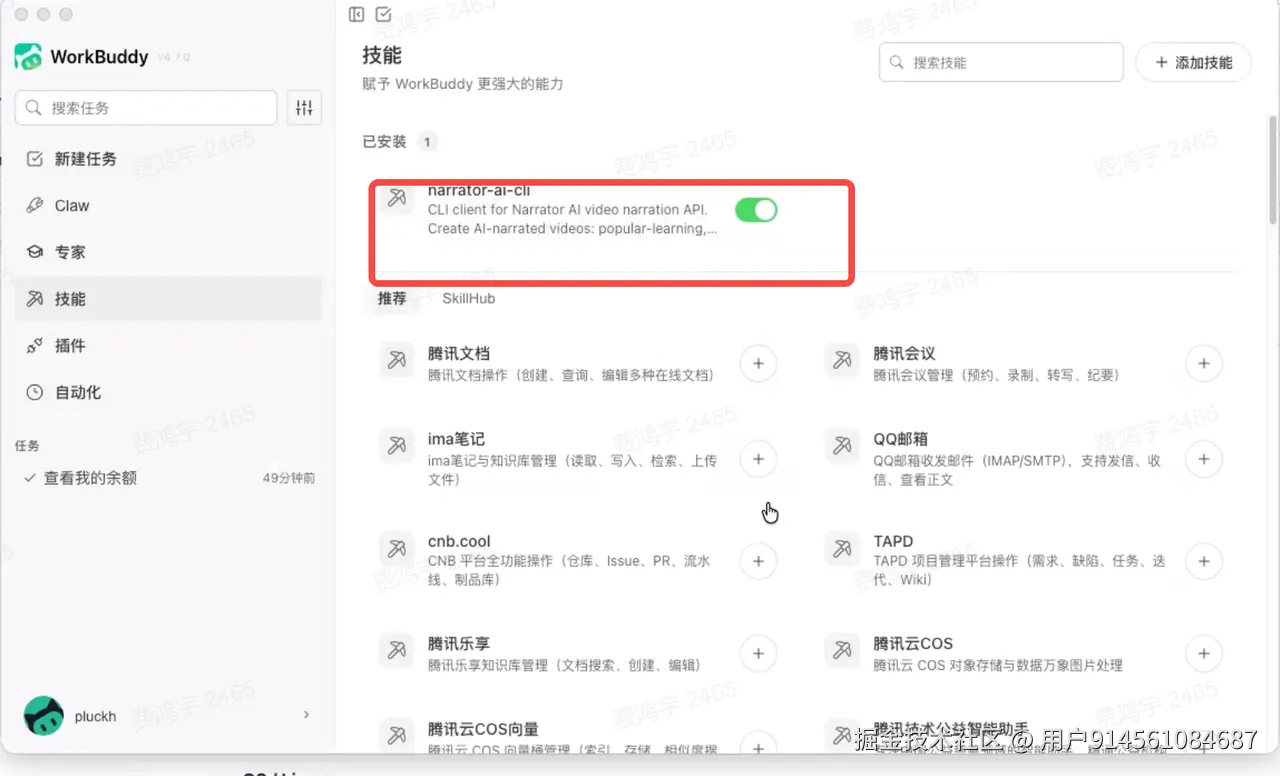
Task: Expand the pluckh account chevron
Action: [306, 715]
